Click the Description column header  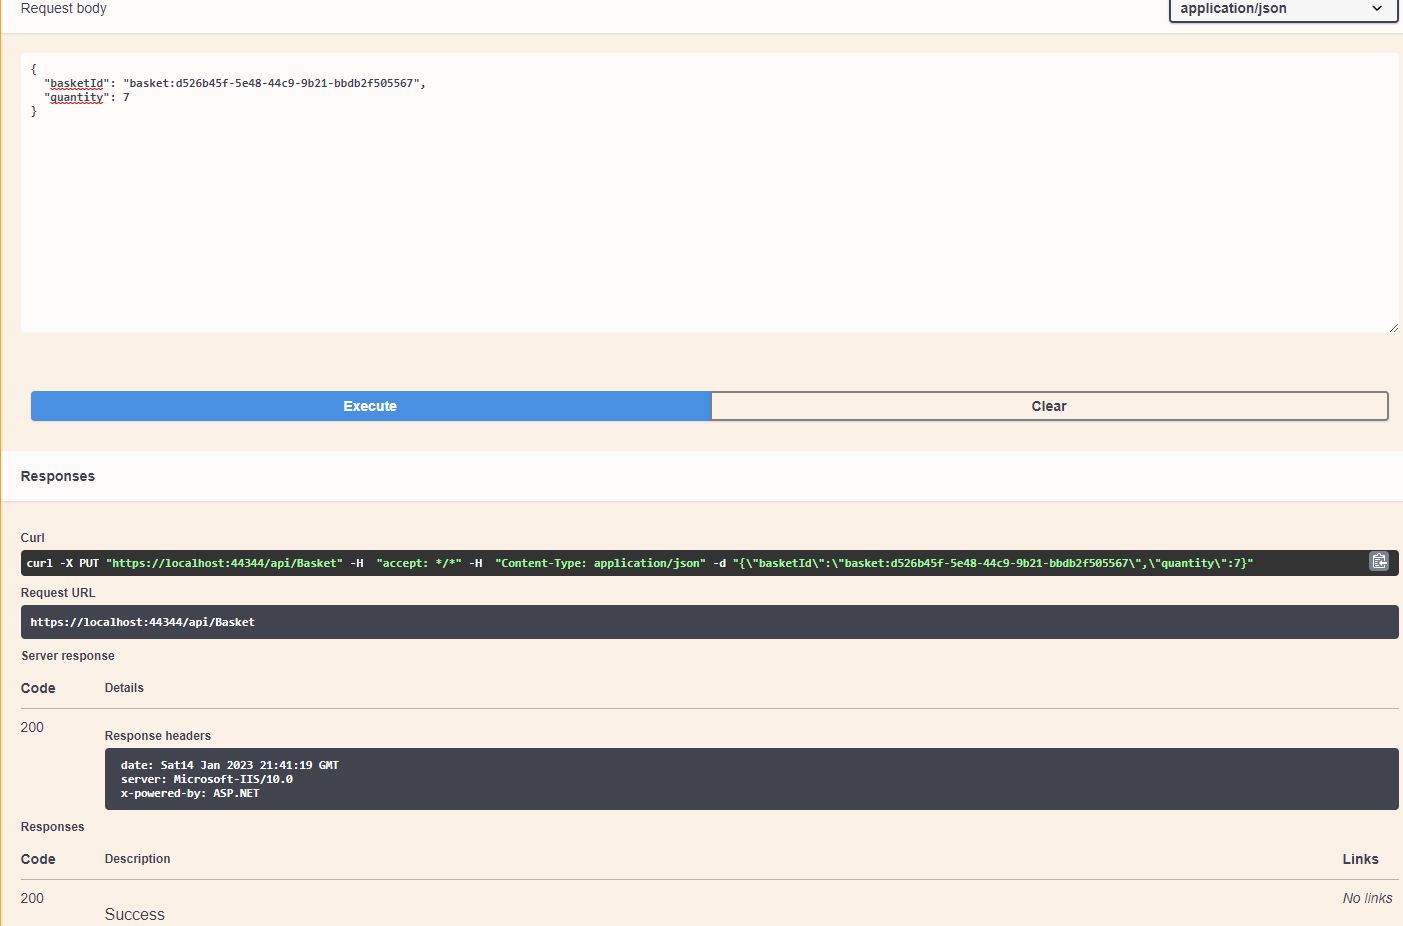click(x=137, y=859)
